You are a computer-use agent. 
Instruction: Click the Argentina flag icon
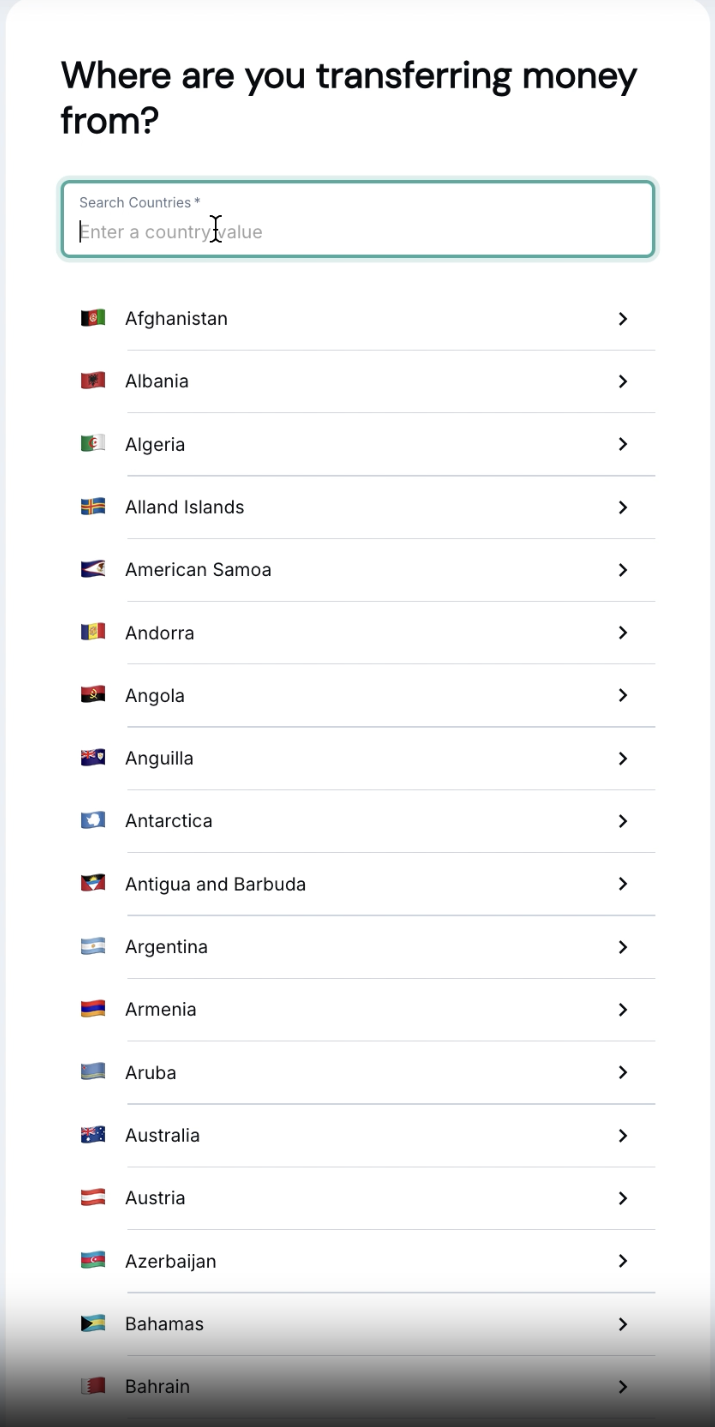click(x=92, y=946)
